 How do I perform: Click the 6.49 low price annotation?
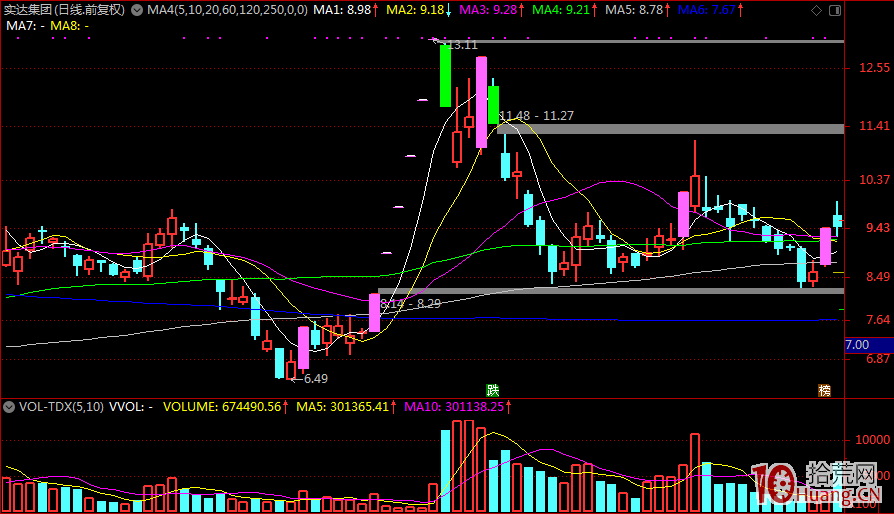tap(315, 379)
